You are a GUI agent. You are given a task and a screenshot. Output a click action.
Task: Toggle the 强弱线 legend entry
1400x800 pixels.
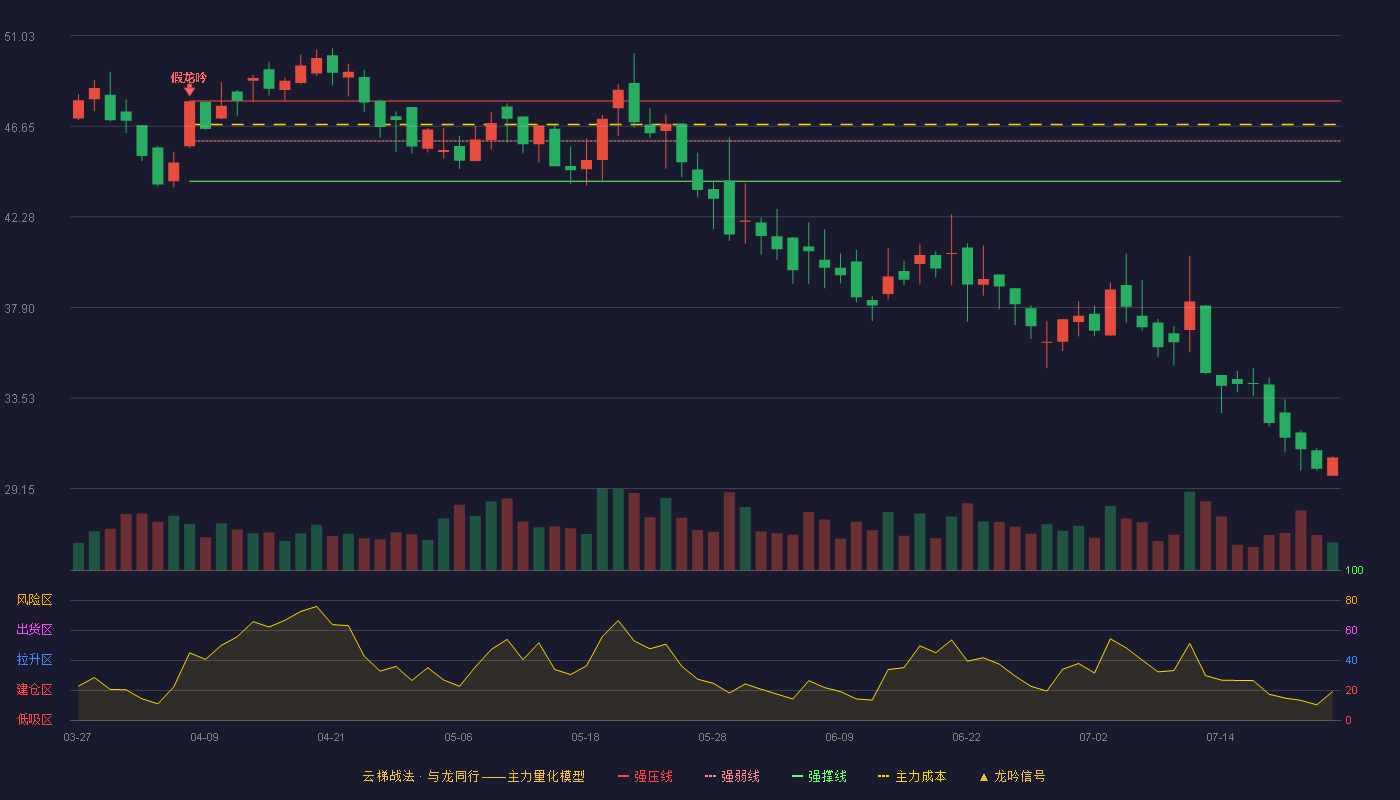pyautogui.click(x=732, y=776)
